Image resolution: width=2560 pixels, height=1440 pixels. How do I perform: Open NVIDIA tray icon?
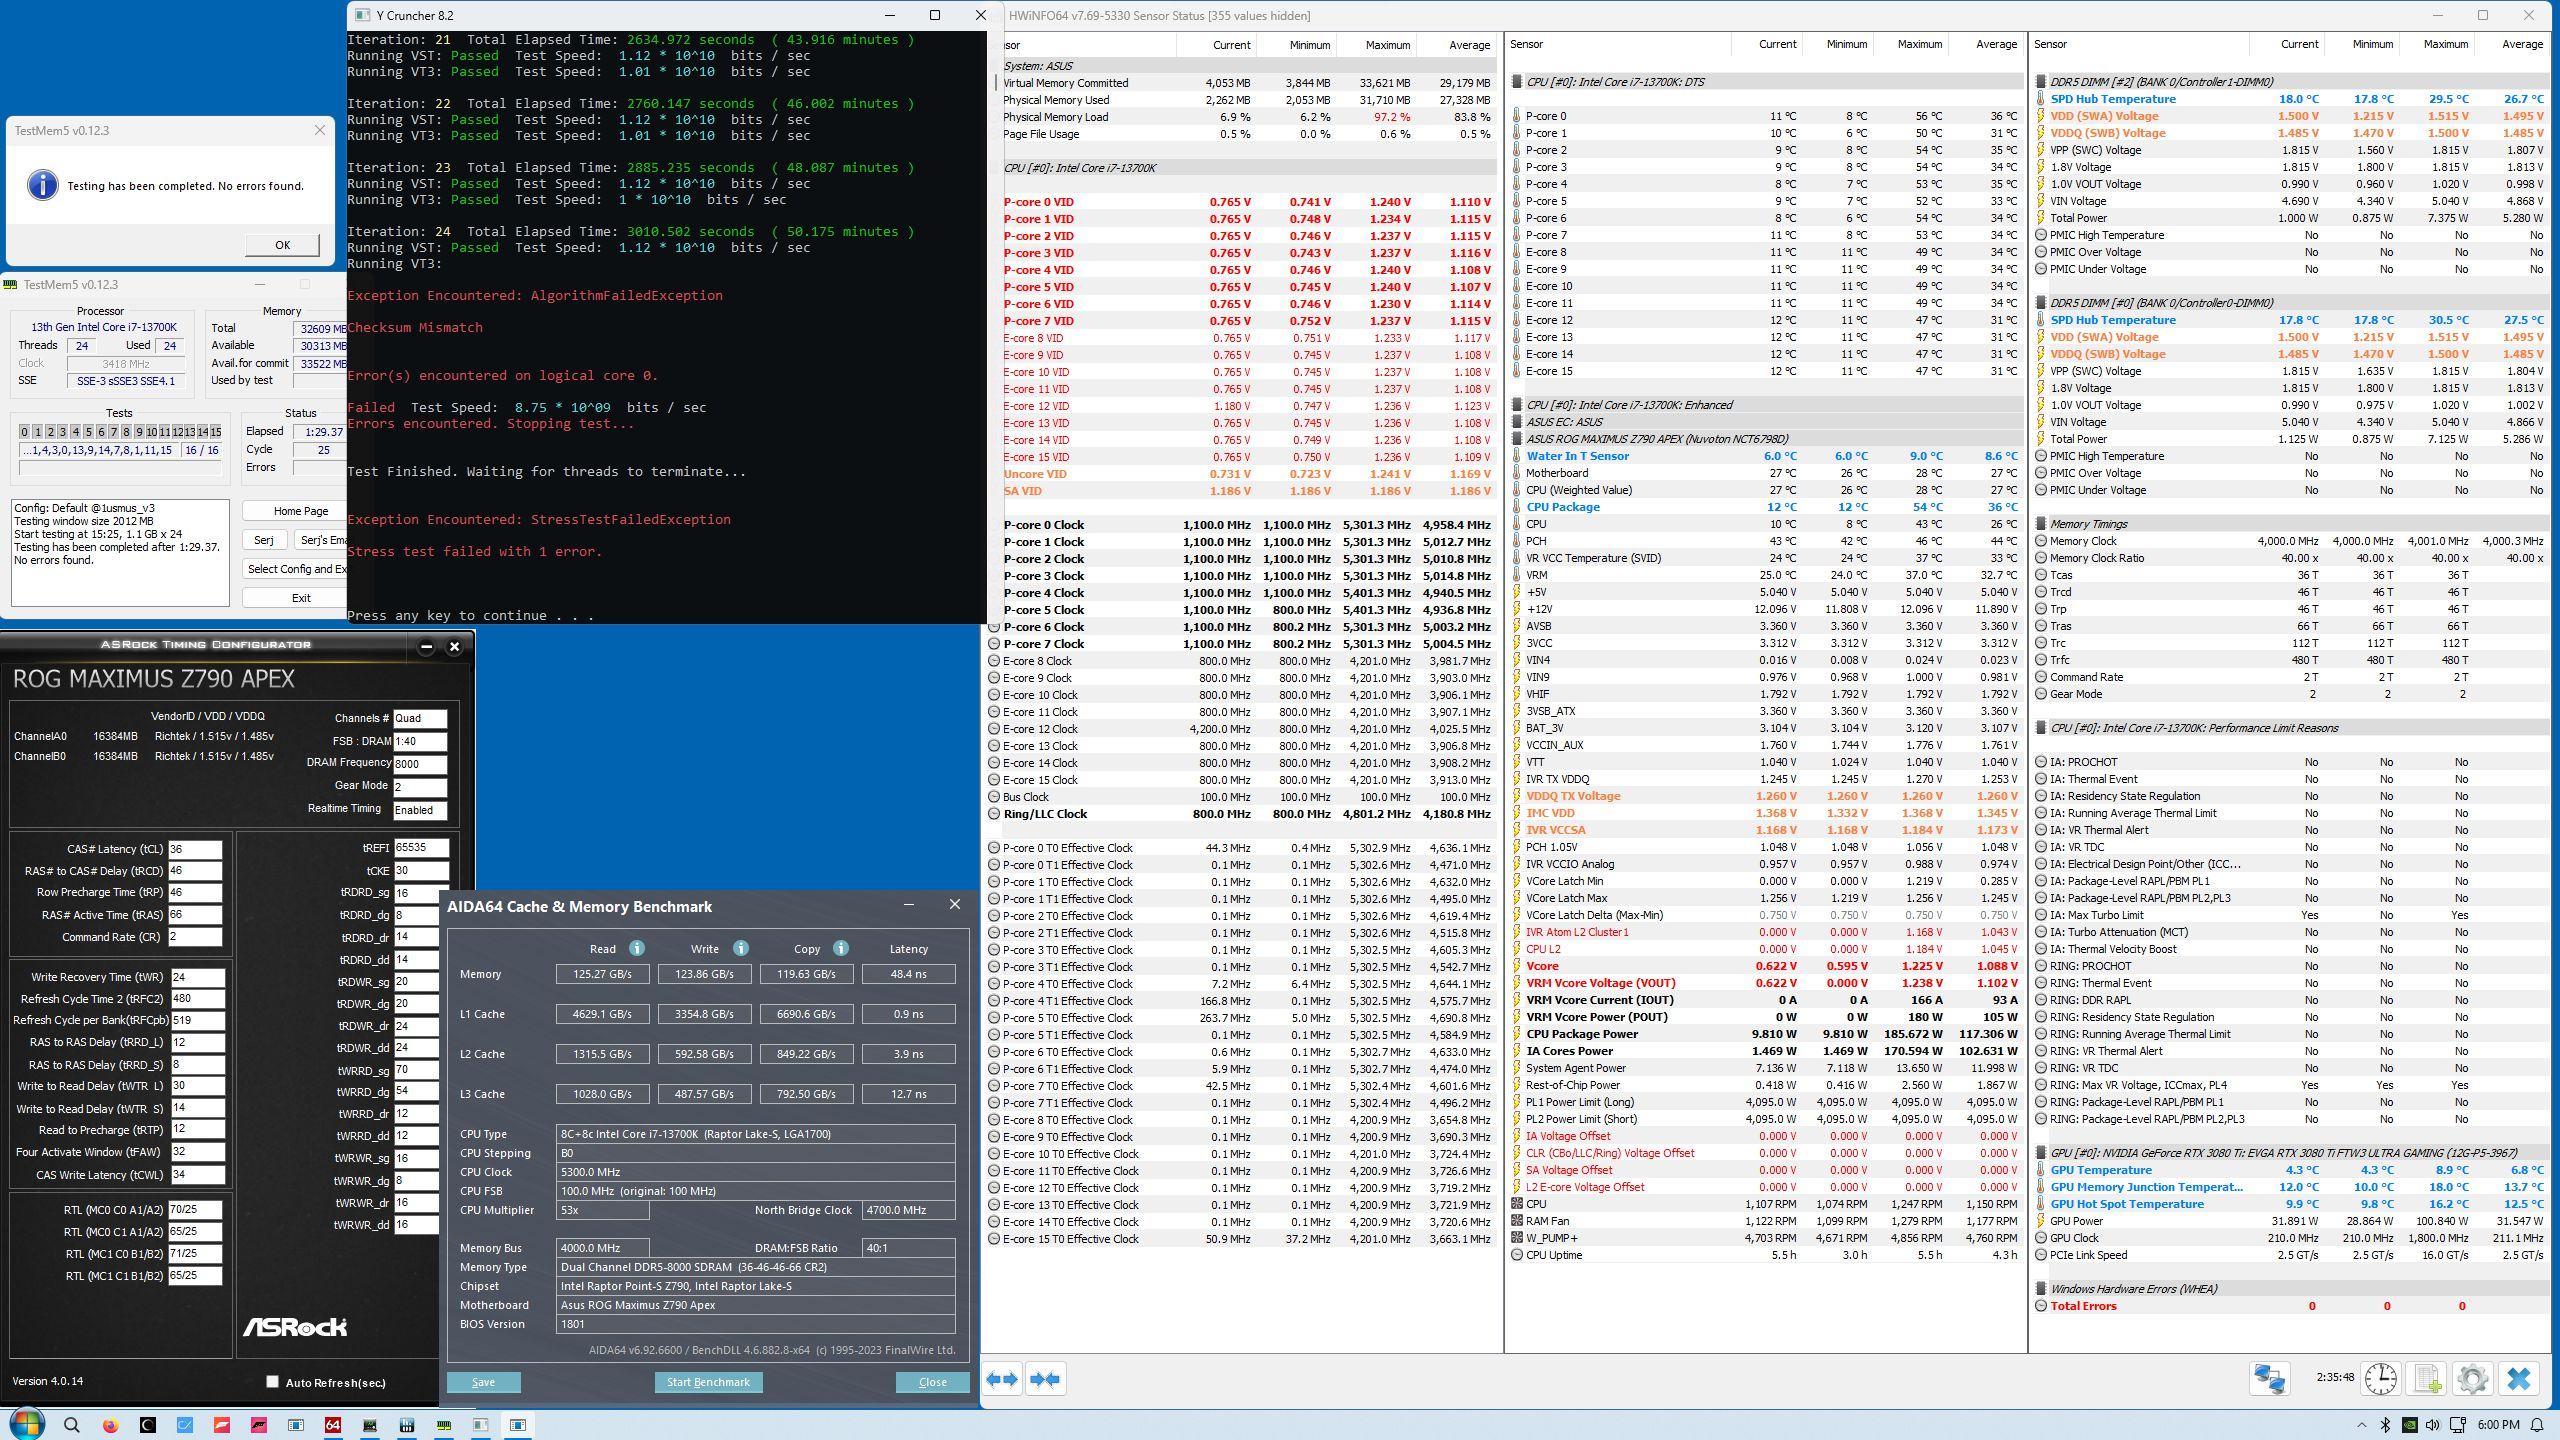2410,1425
